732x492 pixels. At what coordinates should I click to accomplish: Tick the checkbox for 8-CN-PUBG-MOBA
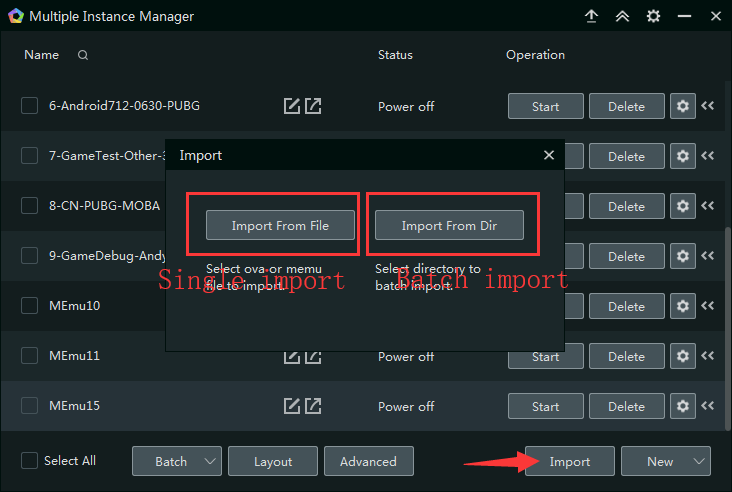30,206
